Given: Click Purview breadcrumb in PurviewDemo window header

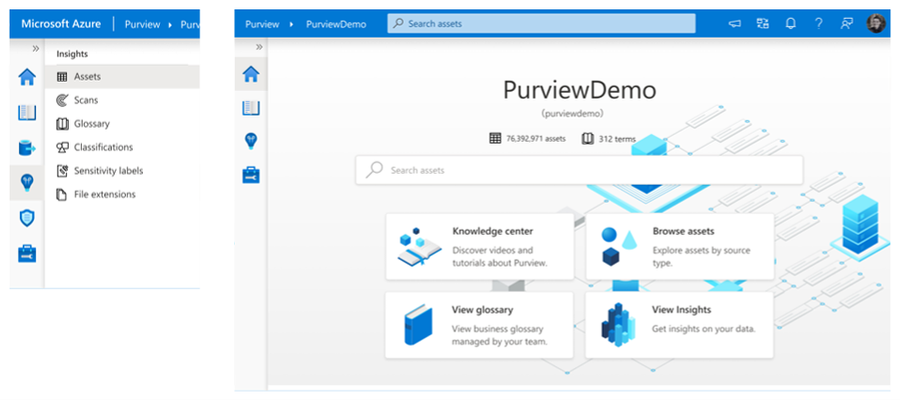Looking at the screenshot, I should 262,24.
